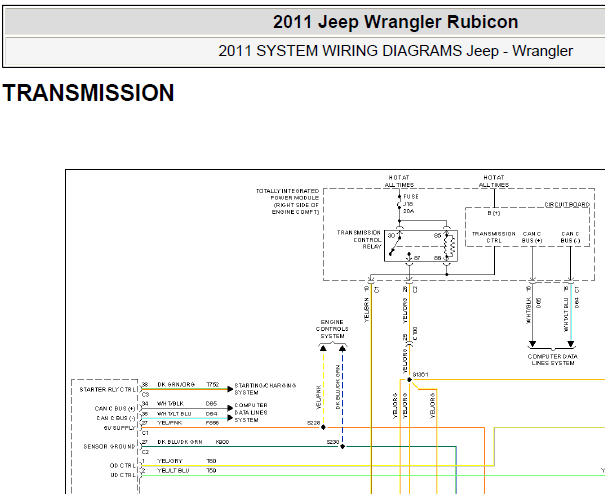Click pin number '38' on DK GRN/ORG wire

[145, 385]
